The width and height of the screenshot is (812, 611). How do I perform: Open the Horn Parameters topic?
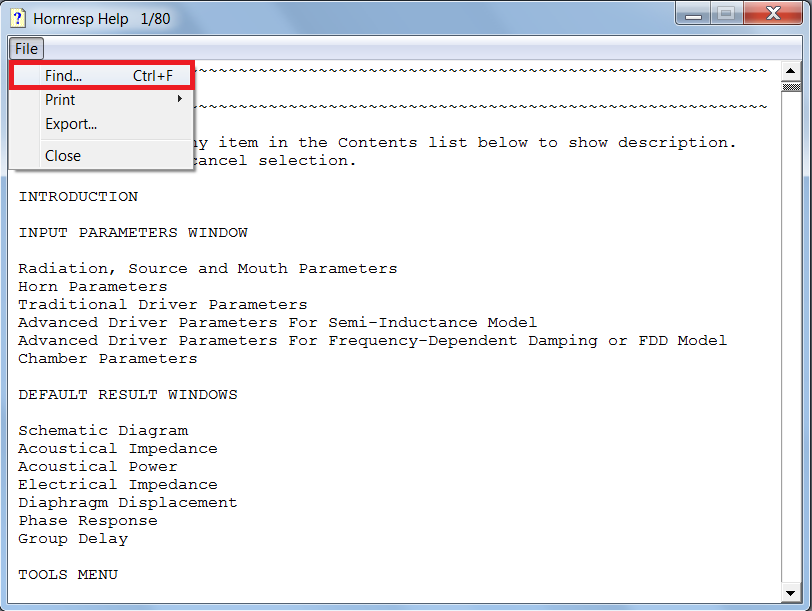(x=93, y=286)
